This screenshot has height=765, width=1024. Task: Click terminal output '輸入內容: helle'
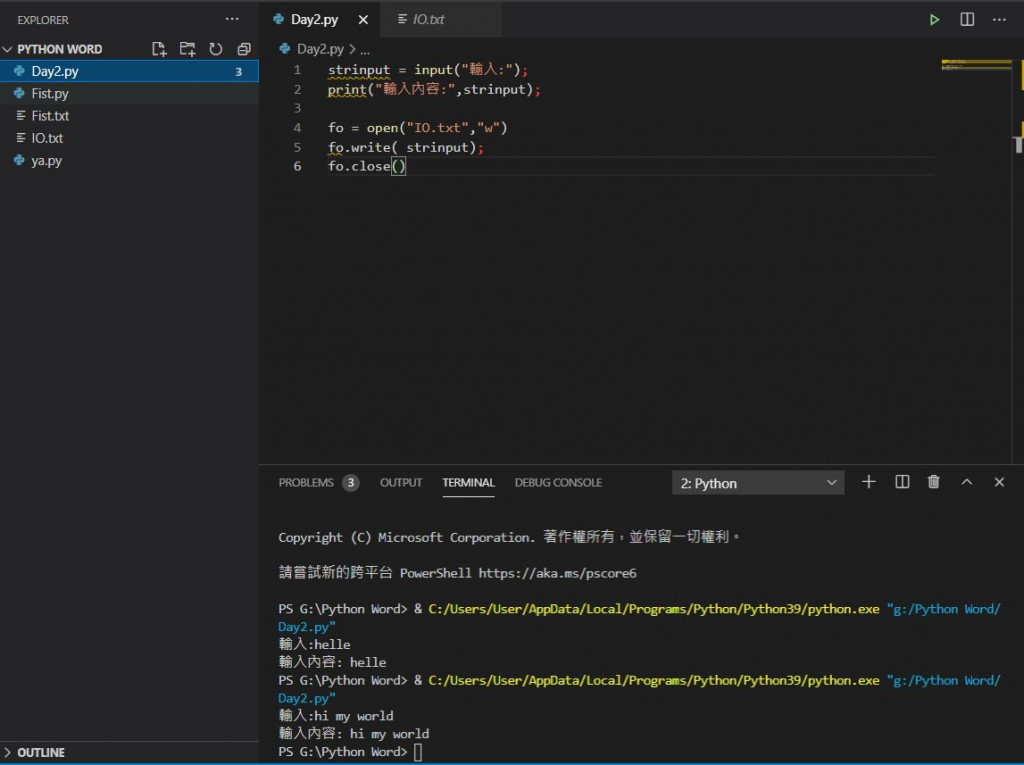(x=332, y=662)
